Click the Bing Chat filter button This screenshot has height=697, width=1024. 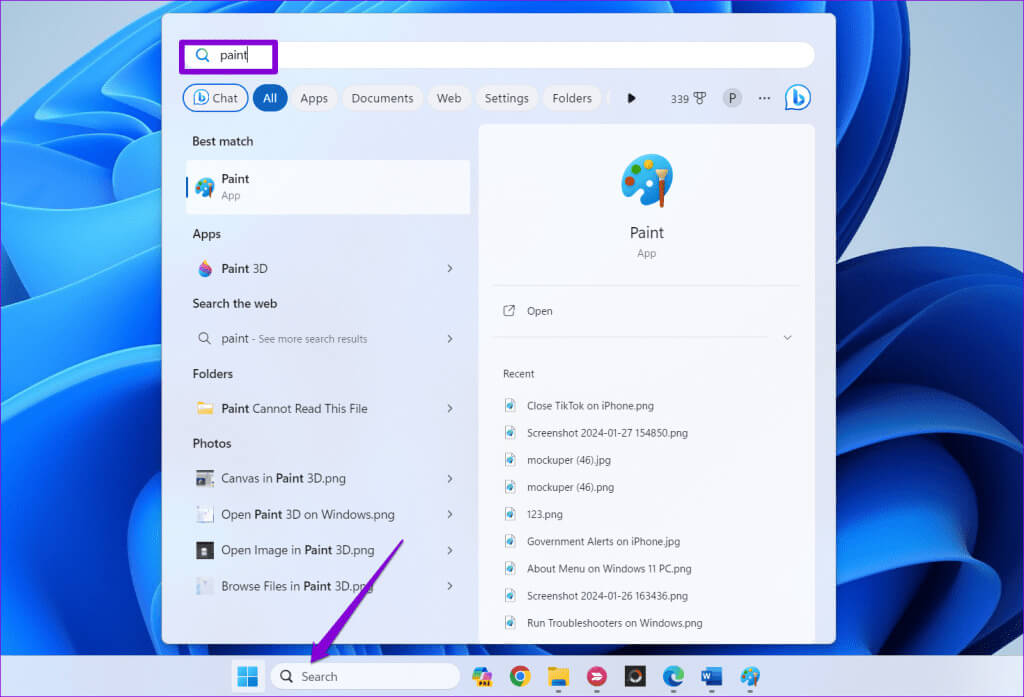point(216,98)
